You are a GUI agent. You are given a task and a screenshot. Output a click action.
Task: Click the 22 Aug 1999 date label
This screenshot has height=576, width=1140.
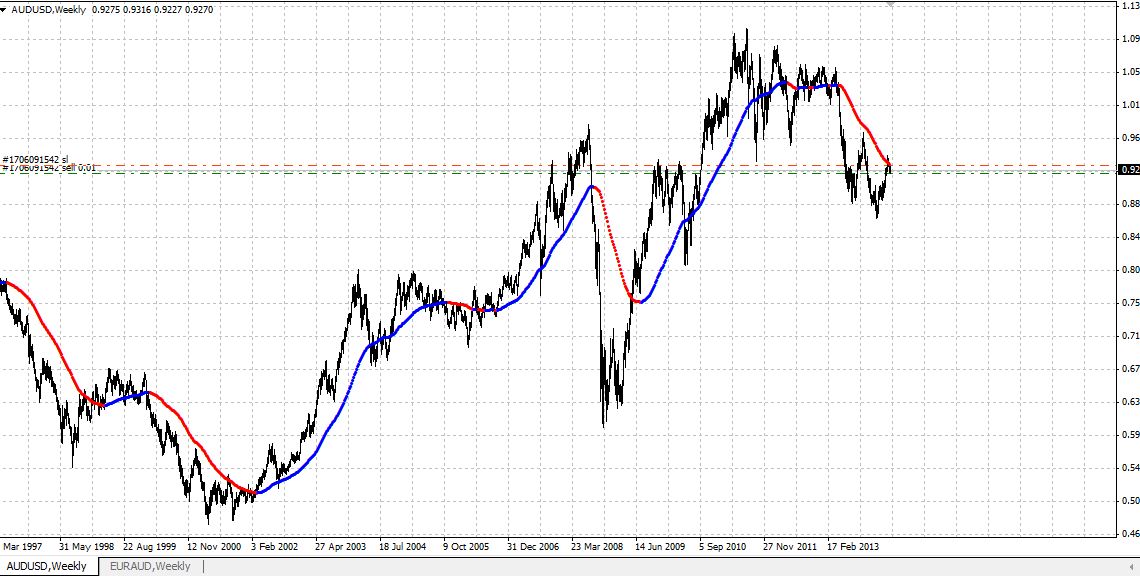(x=150, y=545)
